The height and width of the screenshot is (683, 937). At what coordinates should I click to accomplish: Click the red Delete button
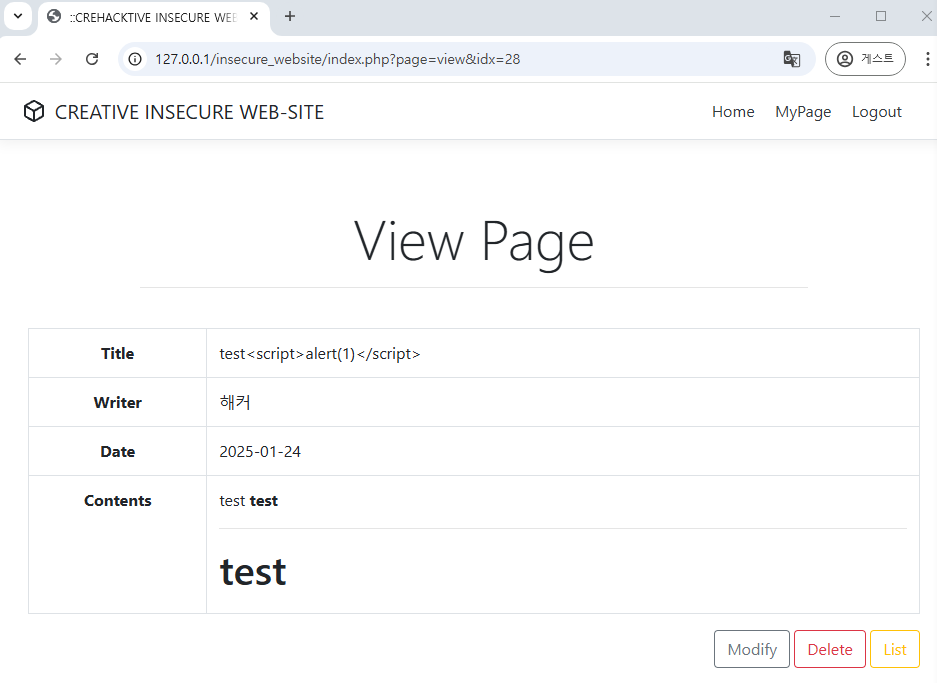(x=829, y=649)
